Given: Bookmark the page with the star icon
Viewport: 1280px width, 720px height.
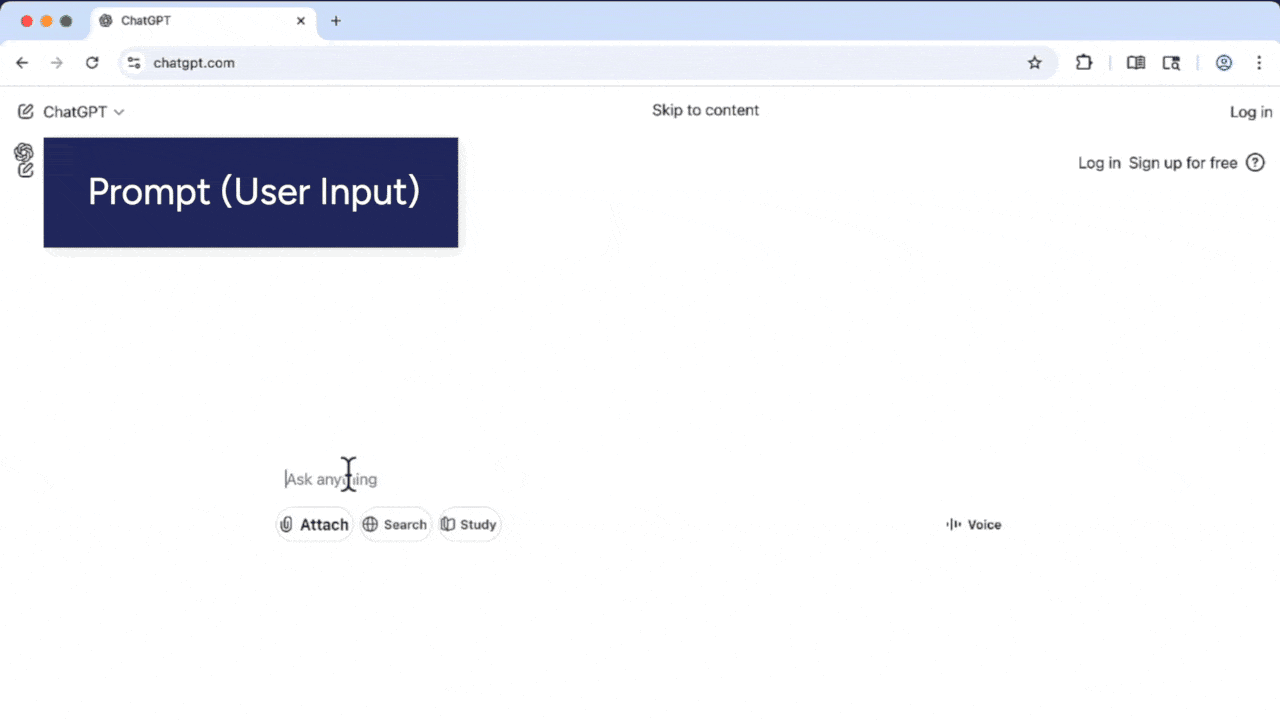Looking at the screenshot, I should click(1034, 62).
